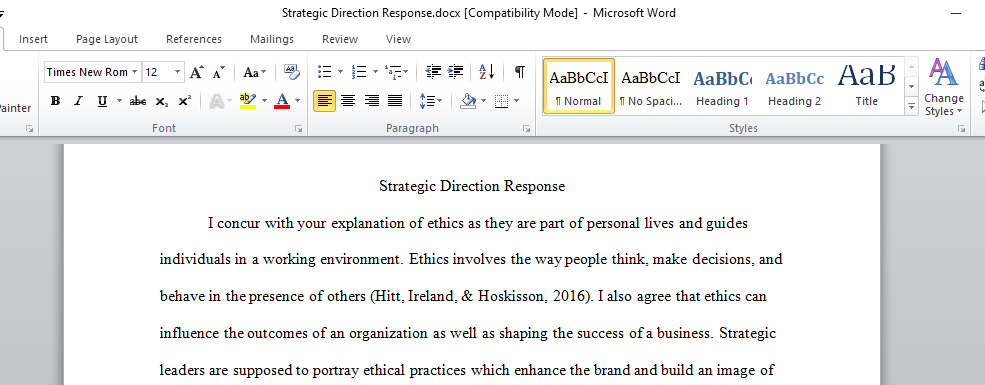Click the Clear Formatting icon
The height and width of the screenshot is (385, 985).
pos(291,72)
